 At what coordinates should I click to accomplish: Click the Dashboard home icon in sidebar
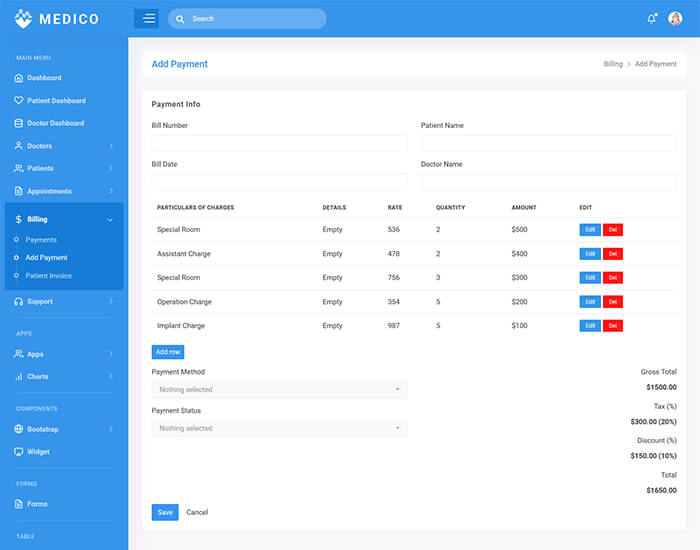(x=18, y=78)
